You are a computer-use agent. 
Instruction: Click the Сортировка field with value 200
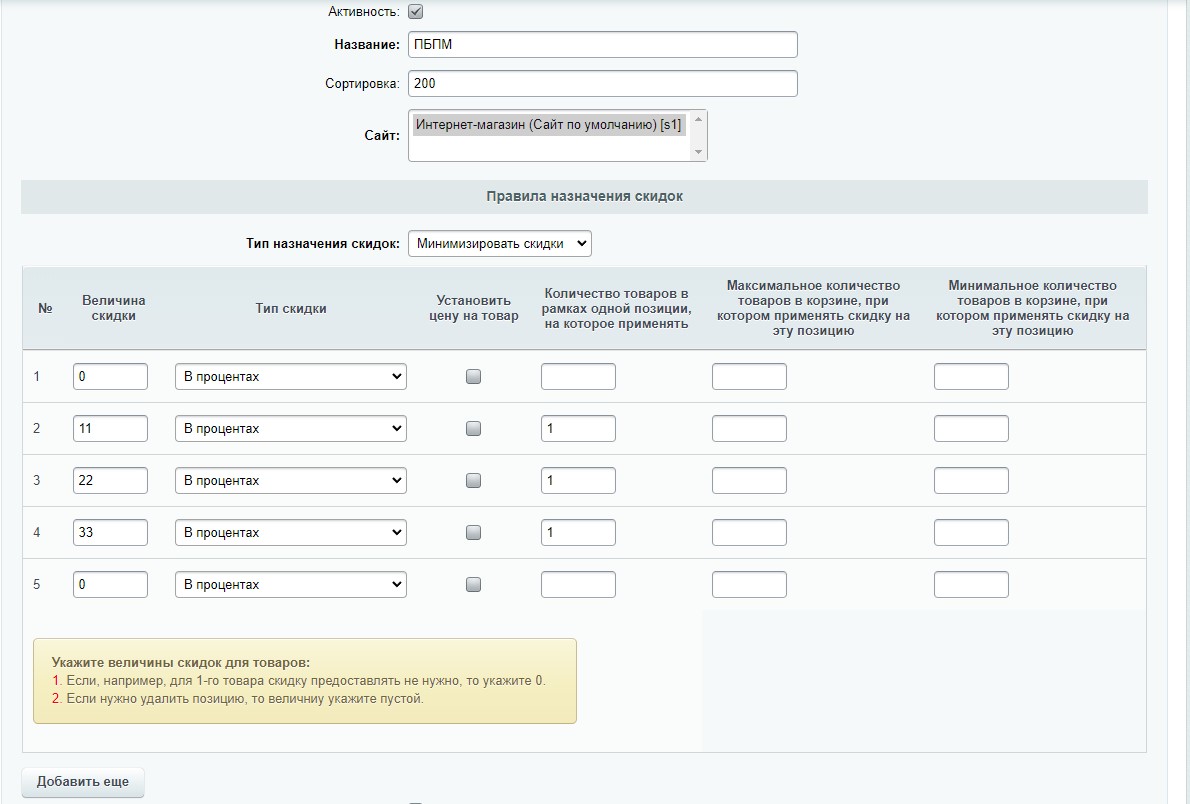click(x=602, y=84)
